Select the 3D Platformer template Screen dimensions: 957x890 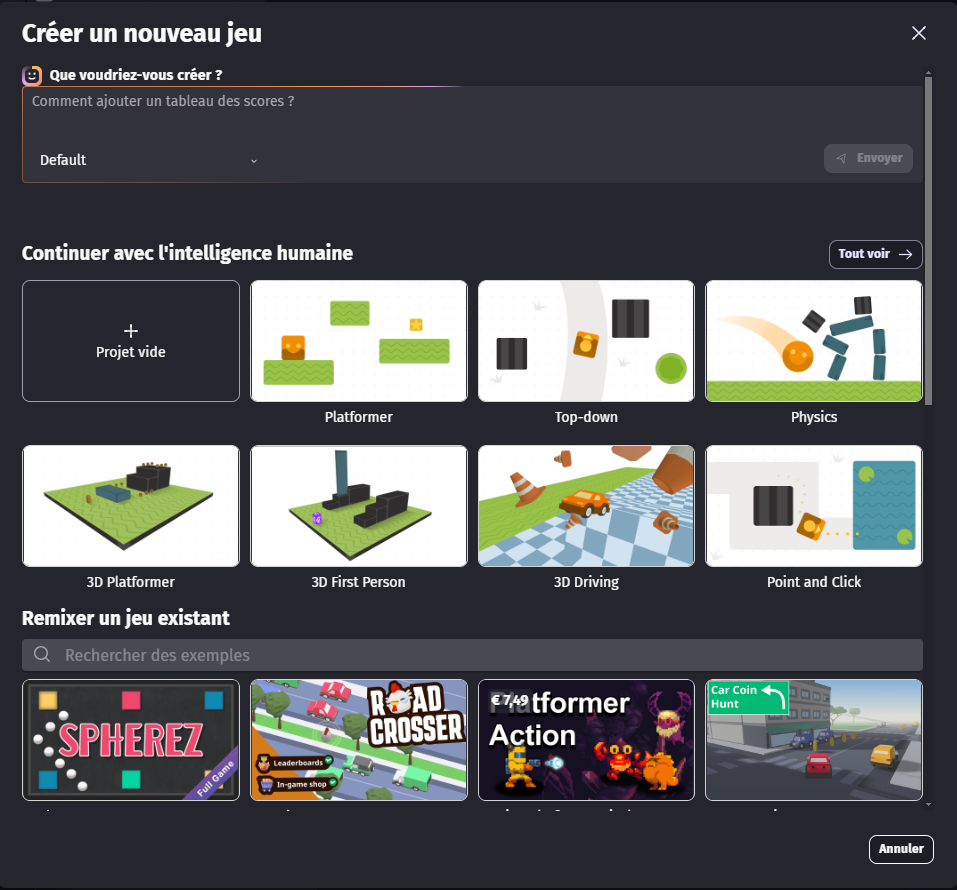131,506
